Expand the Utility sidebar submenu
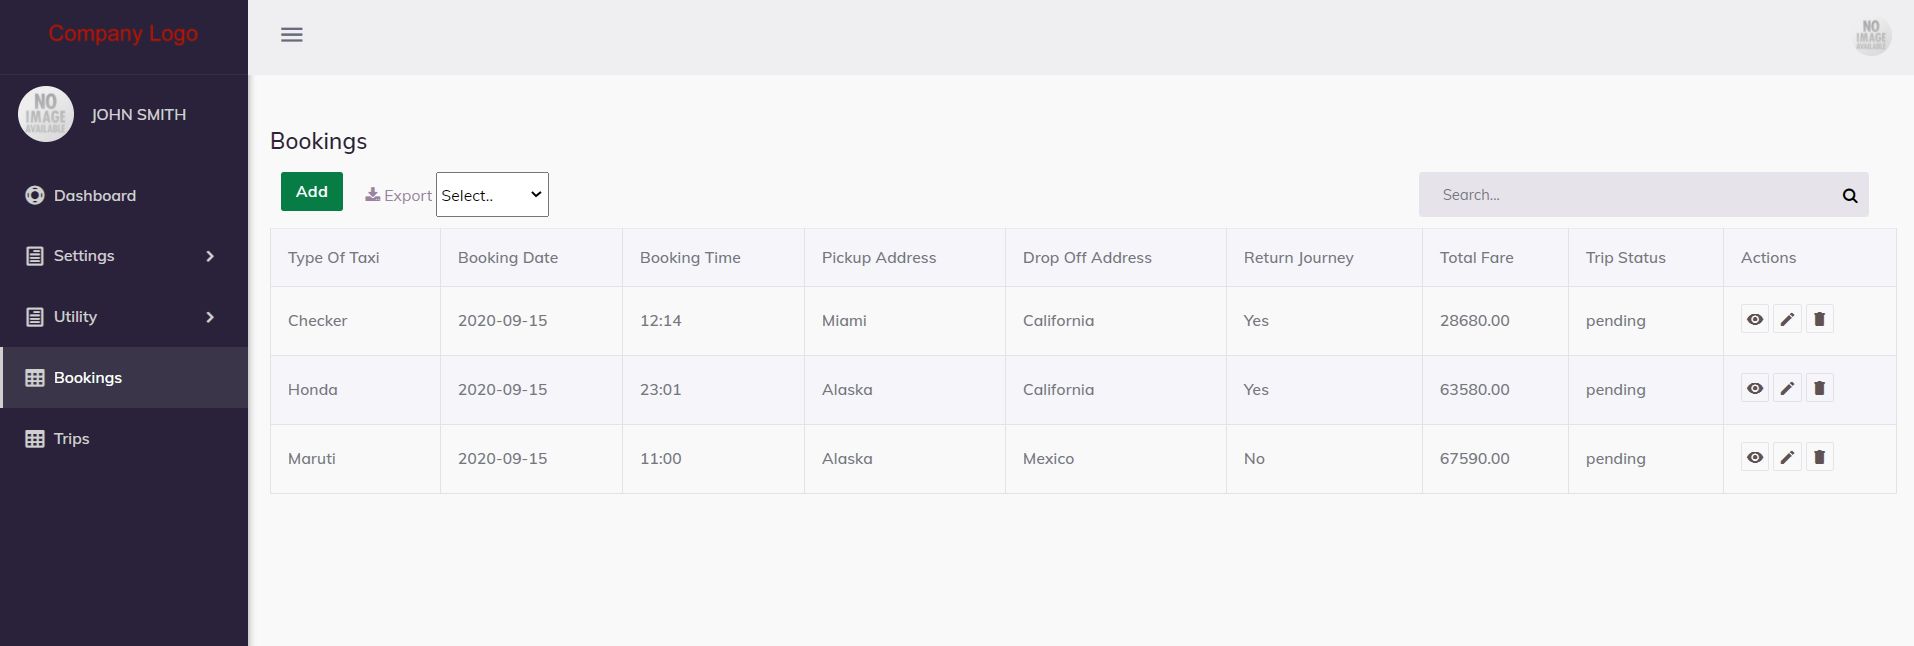The image size is (1914, 646). (x=123, y=317)
